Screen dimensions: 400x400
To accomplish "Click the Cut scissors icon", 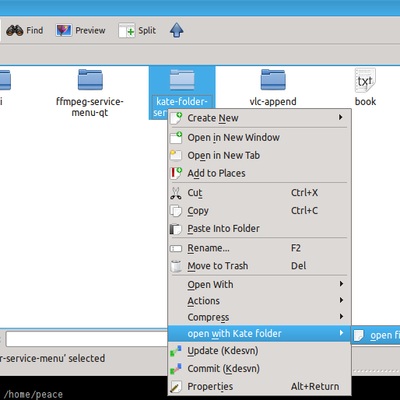I will [176, 193].
